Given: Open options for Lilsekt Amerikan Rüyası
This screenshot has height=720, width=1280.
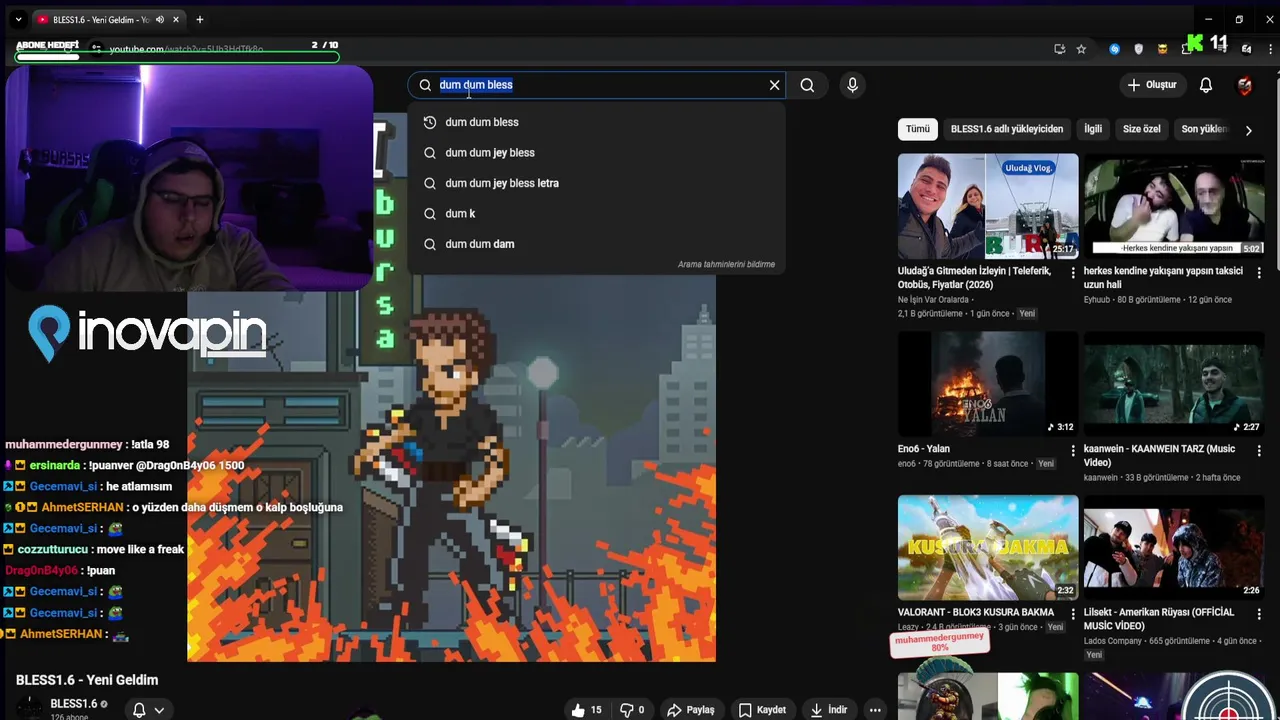Looking at the screenshot, I should pos(1259,613).
